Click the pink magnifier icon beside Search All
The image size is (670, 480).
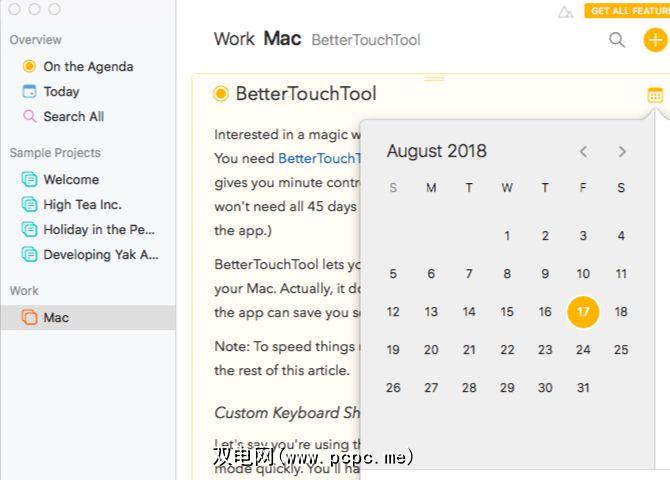tap(29, 116)
